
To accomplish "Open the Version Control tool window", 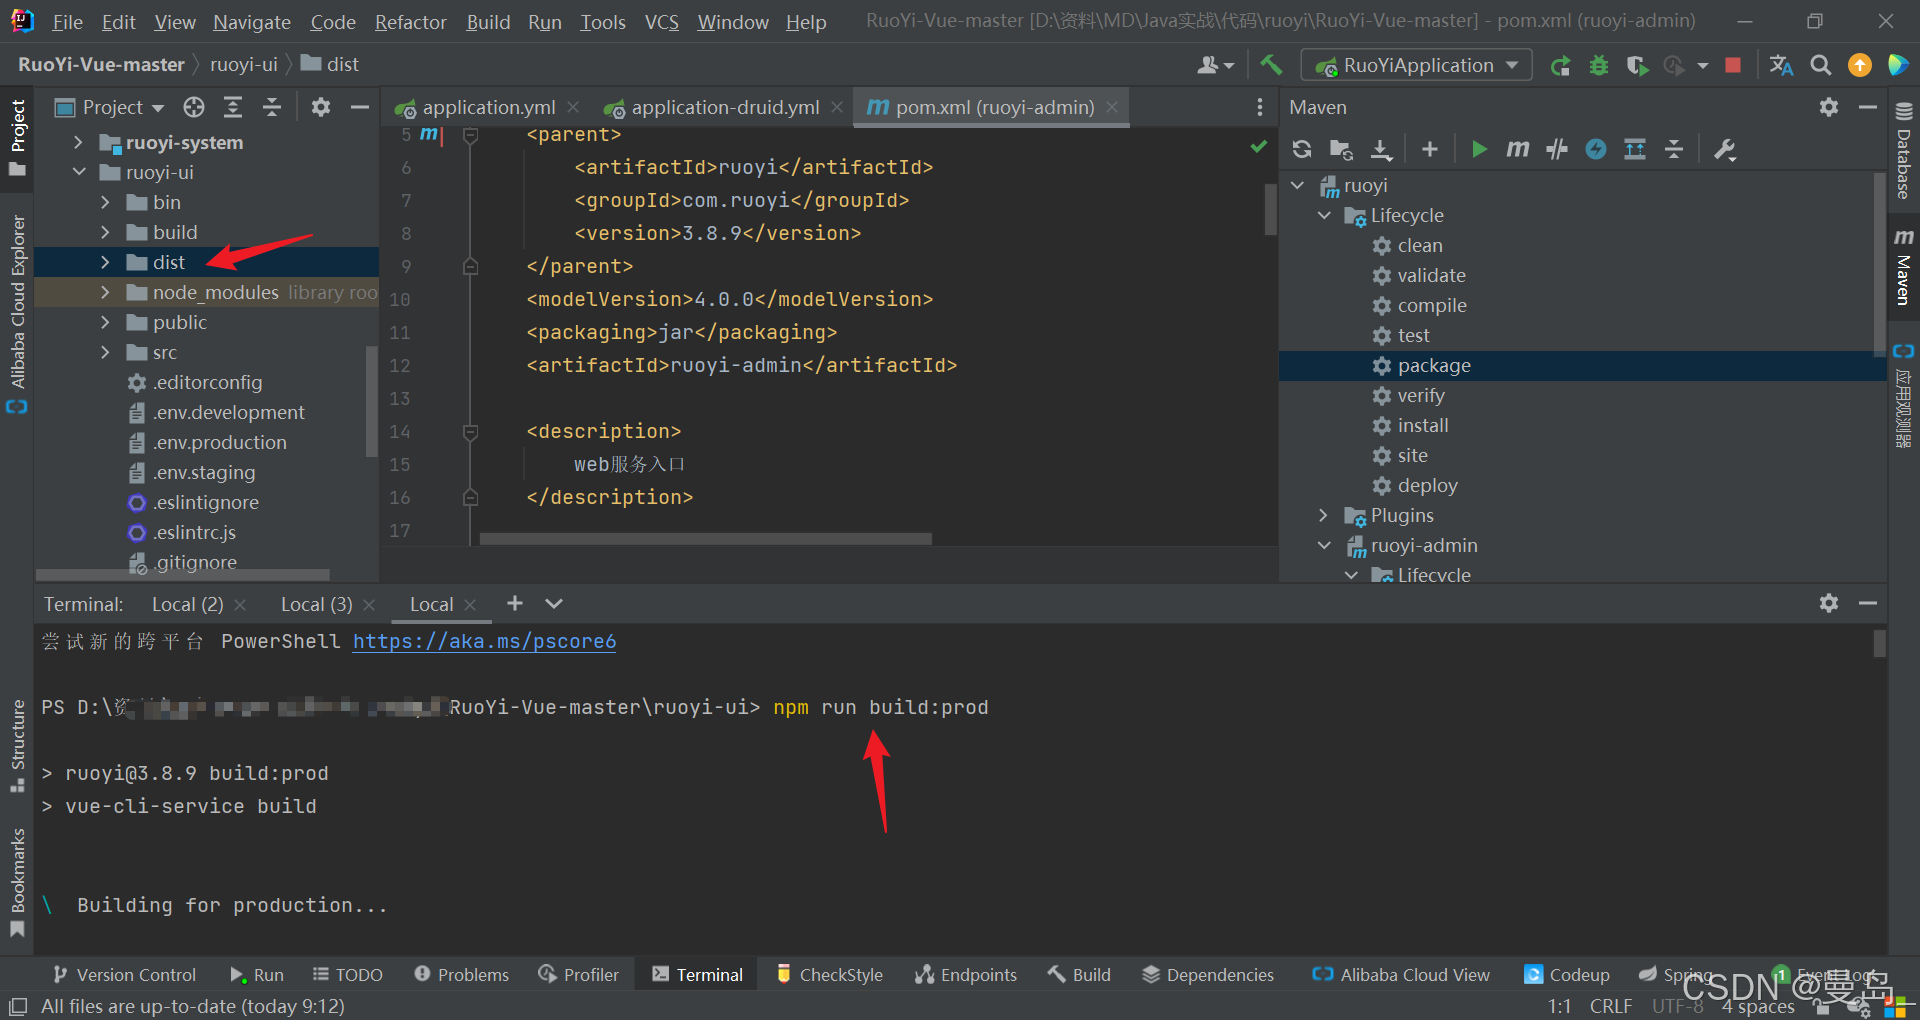I will point(125,974).
